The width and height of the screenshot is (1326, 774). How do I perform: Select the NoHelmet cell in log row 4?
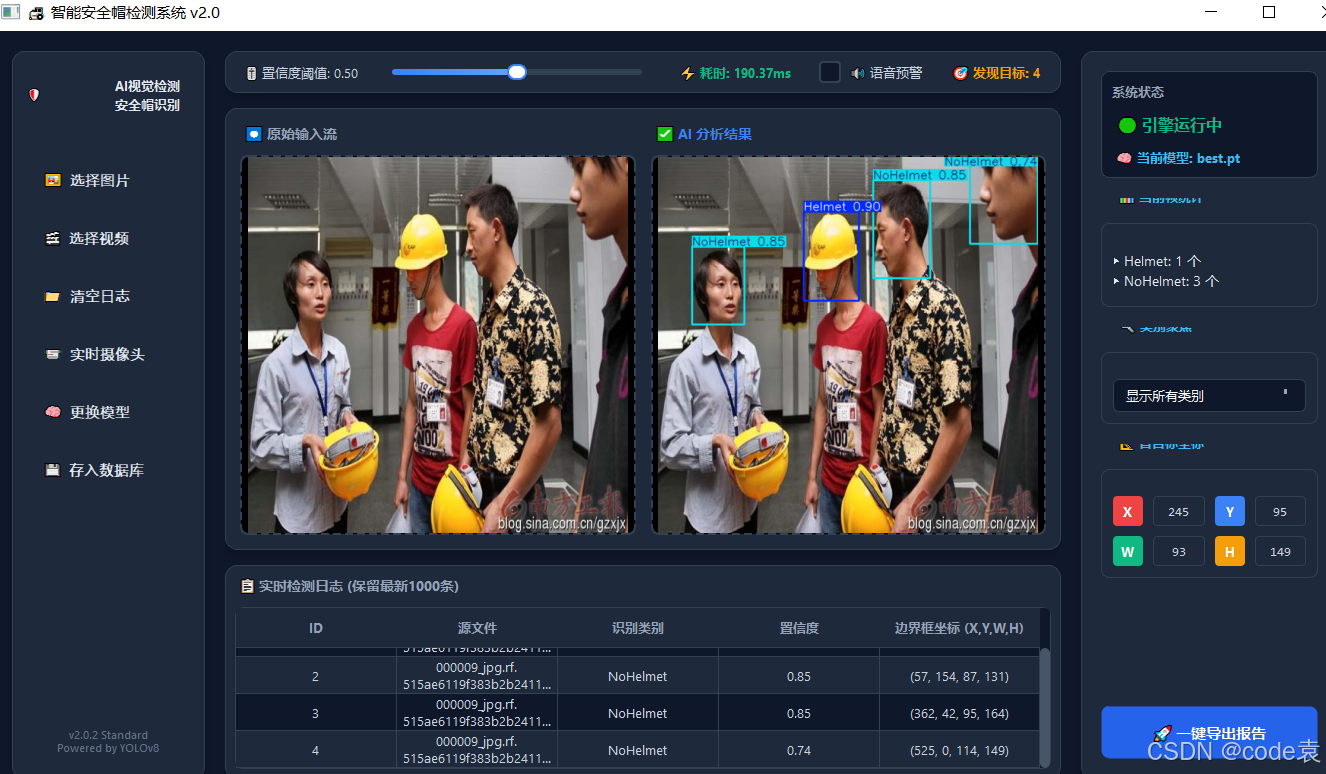(x=638, y=750)
